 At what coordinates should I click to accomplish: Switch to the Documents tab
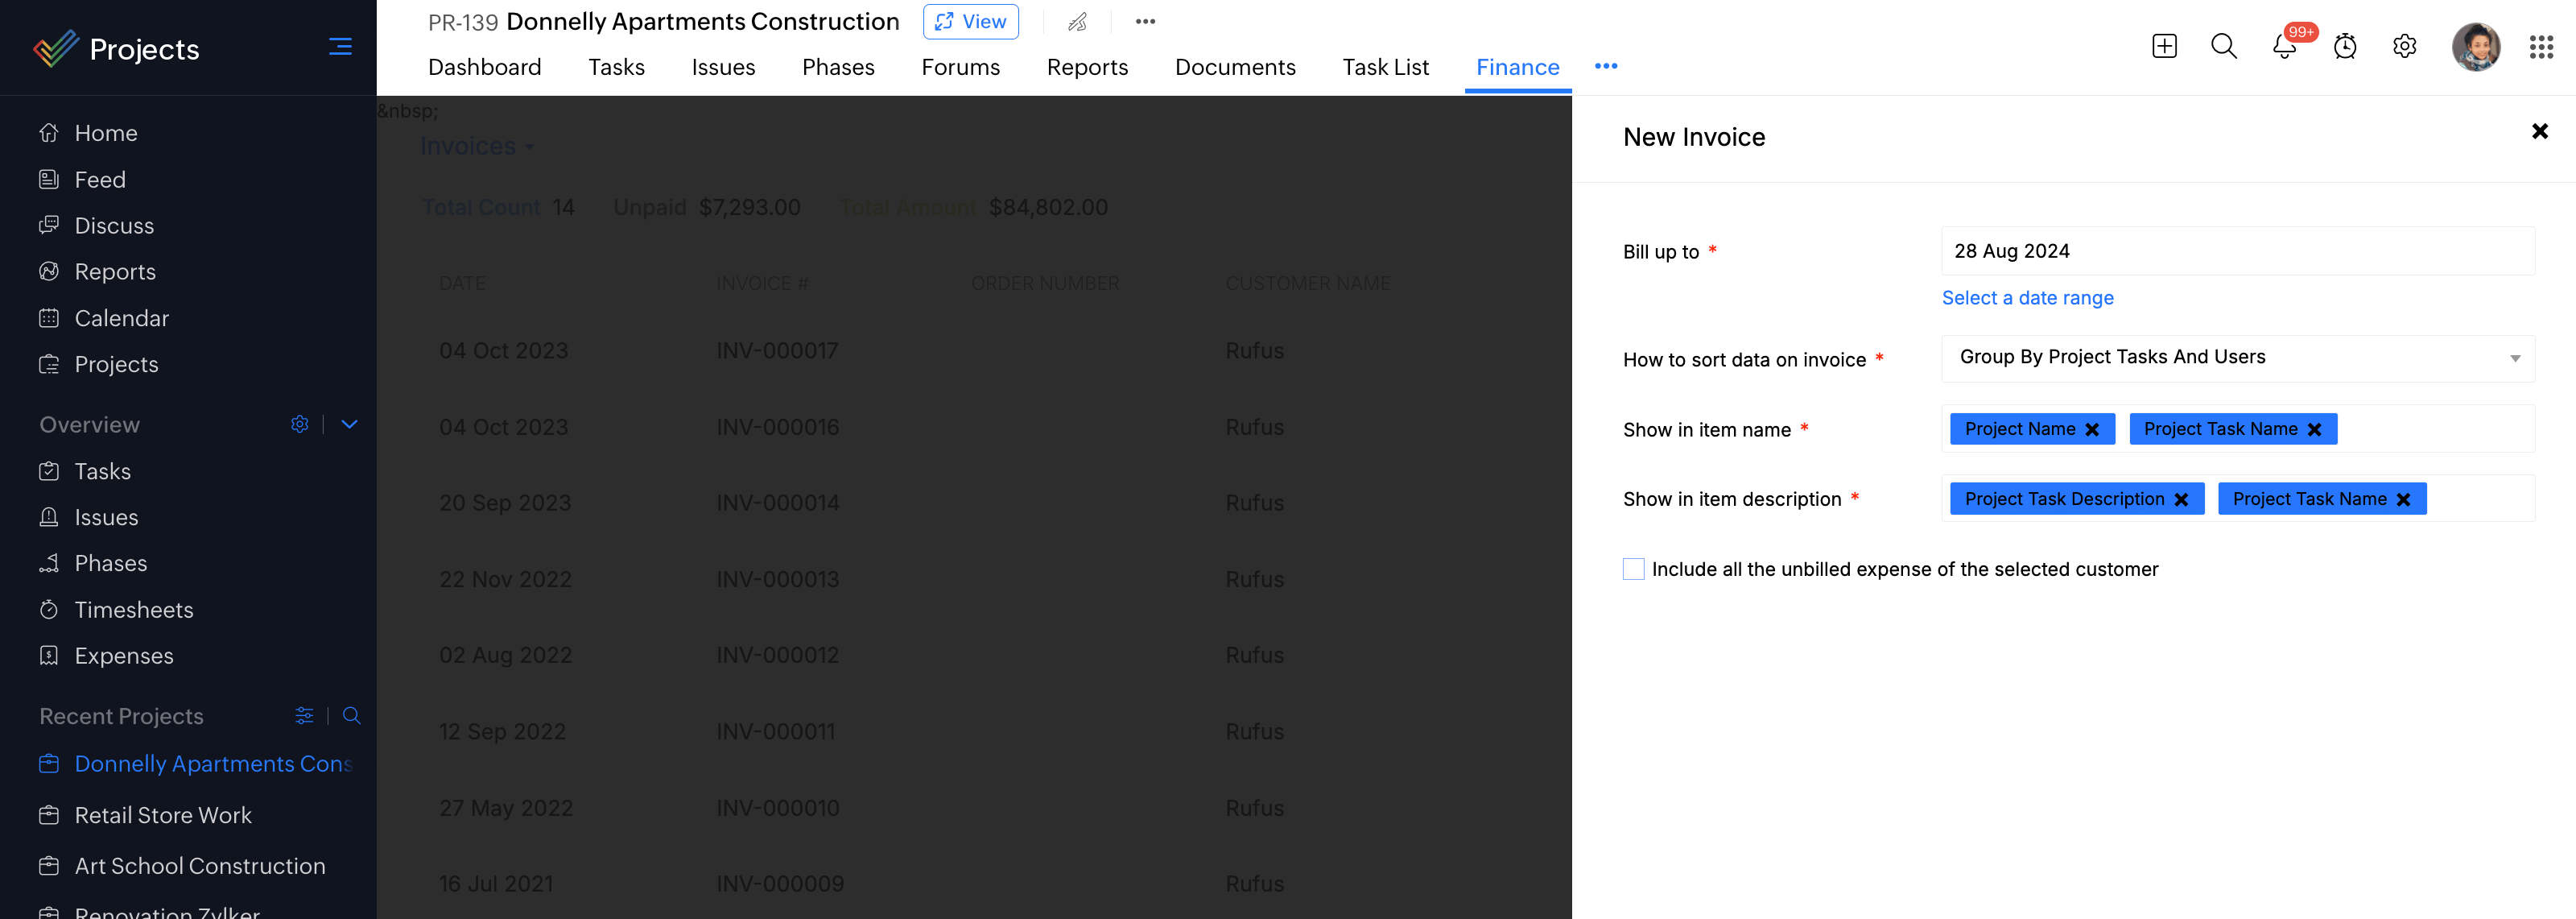(x=1234, y=67)
